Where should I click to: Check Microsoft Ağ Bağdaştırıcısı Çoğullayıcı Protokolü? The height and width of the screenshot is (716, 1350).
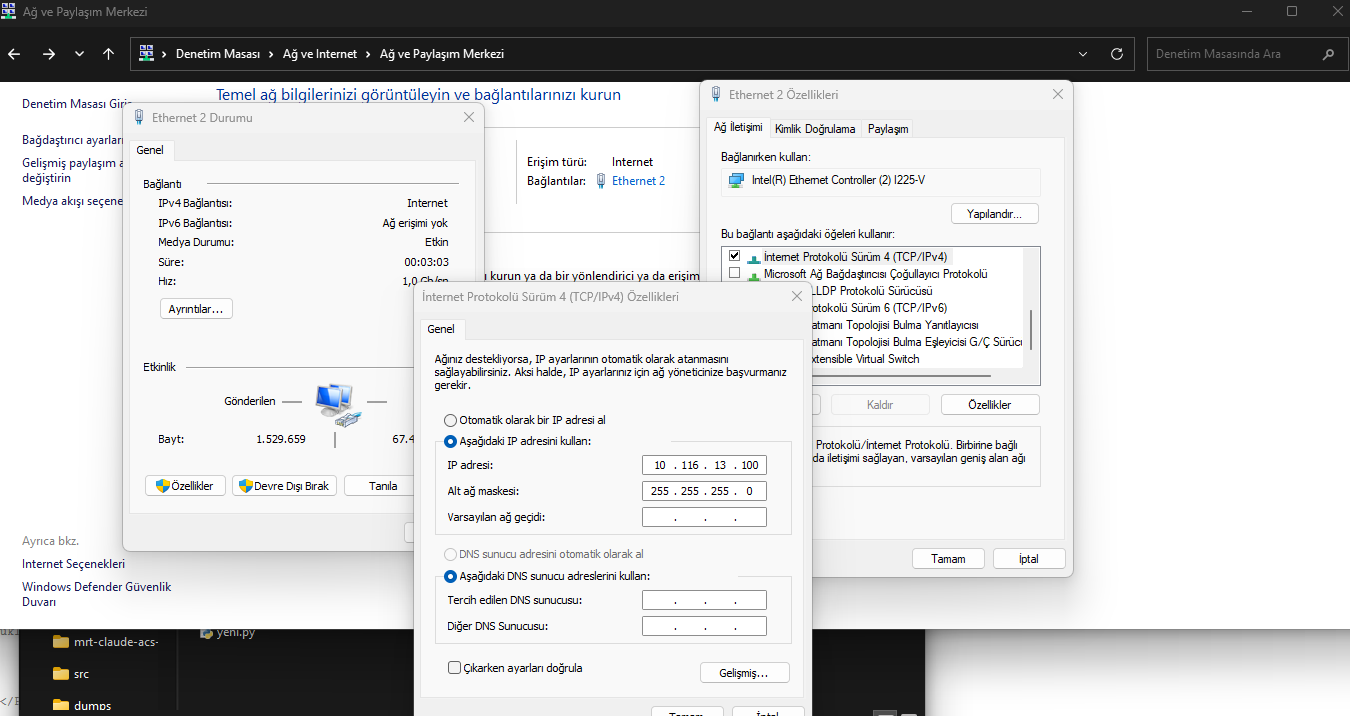[x=735, y=274]
